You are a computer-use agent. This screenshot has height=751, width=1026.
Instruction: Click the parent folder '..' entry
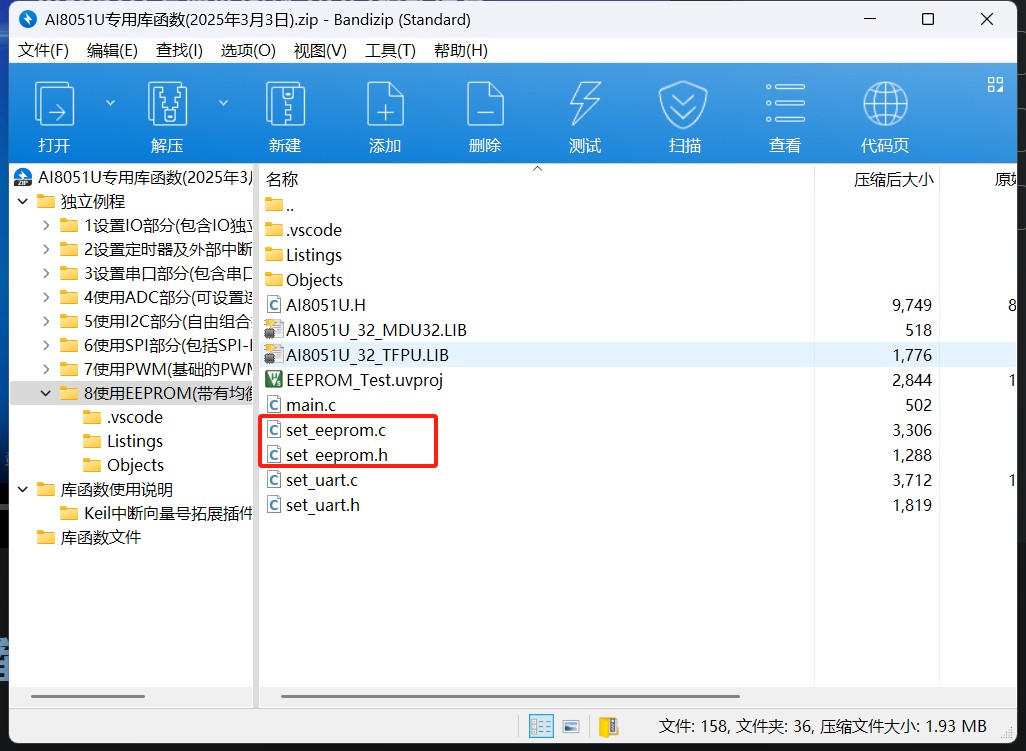point(279,205)
